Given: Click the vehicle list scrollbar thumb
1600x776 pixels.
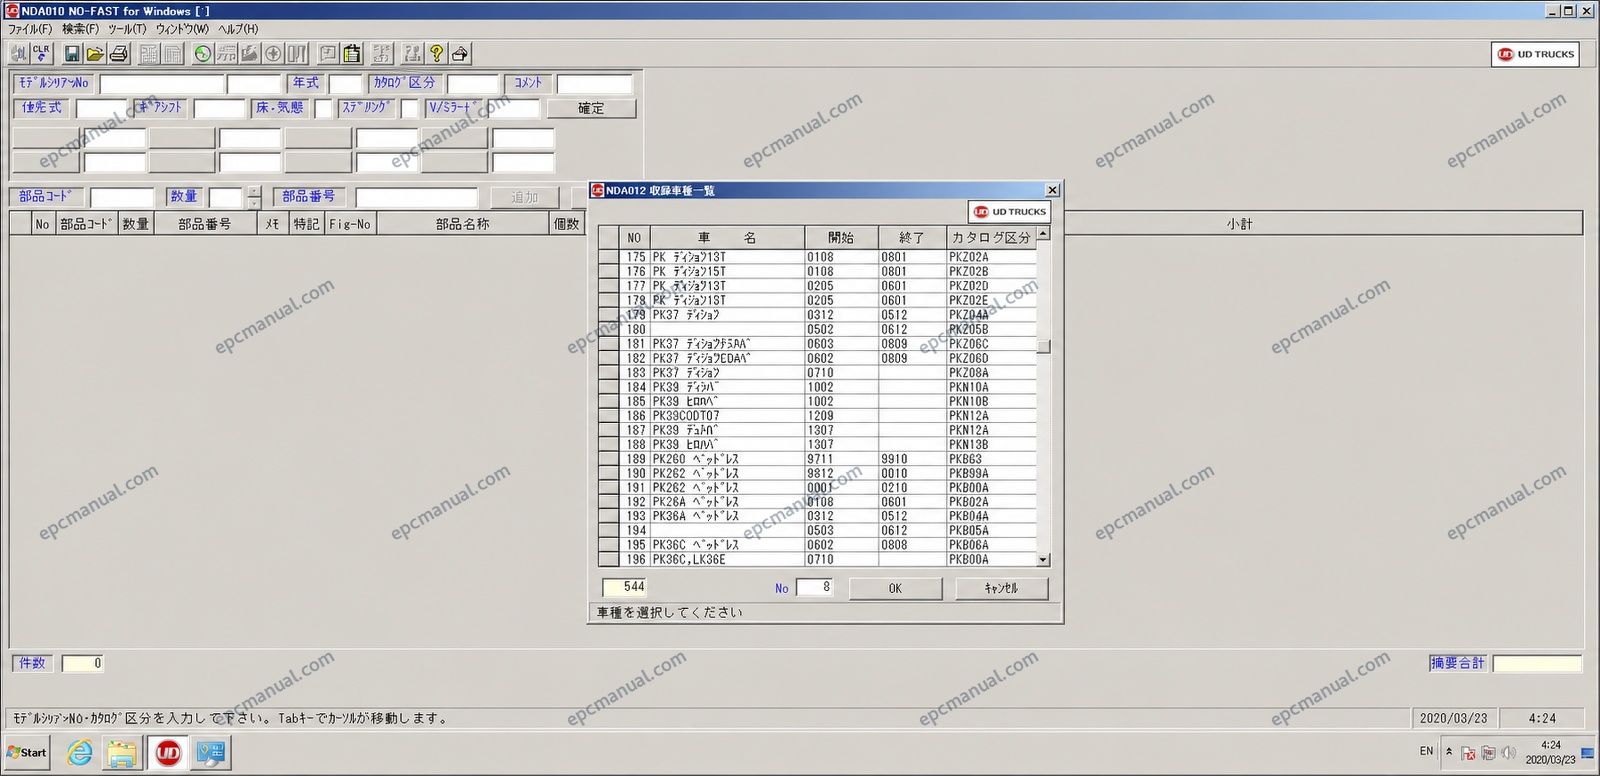Looking at the screenshot, I should pos(1043,347).
